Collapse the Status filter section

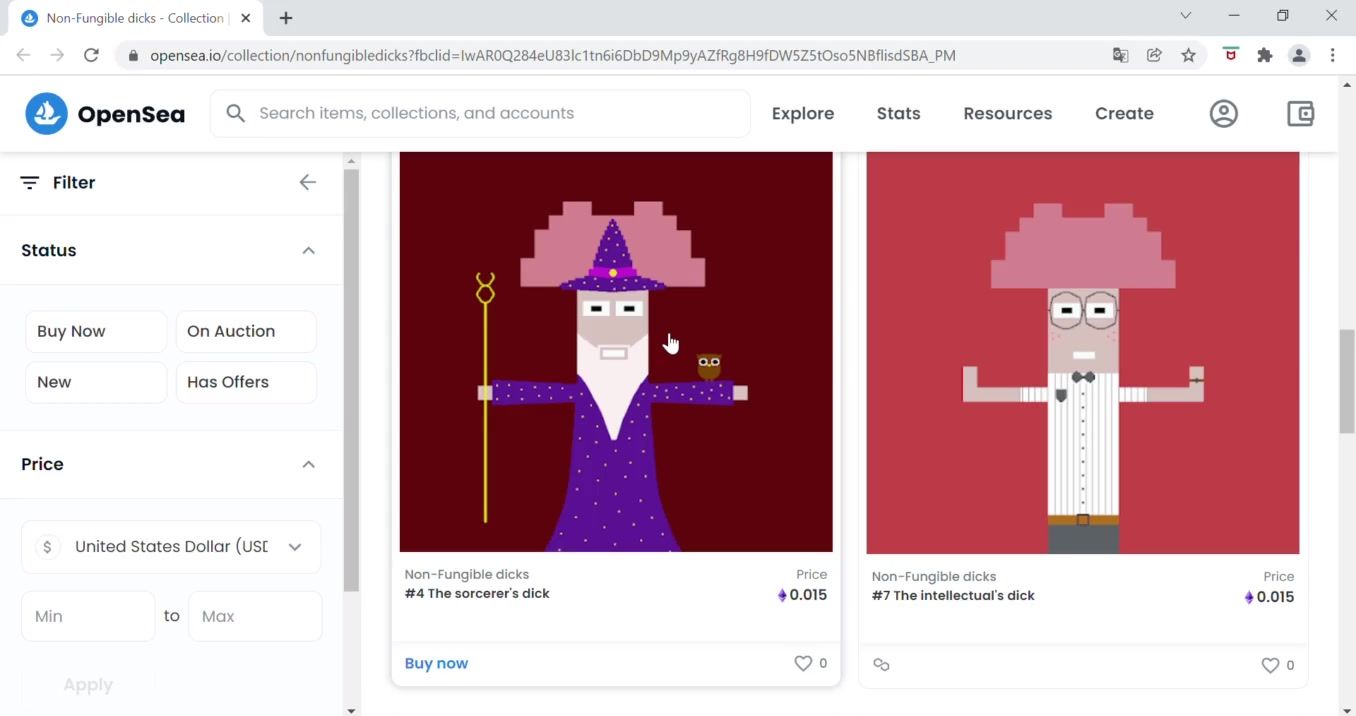pos(308,250)
